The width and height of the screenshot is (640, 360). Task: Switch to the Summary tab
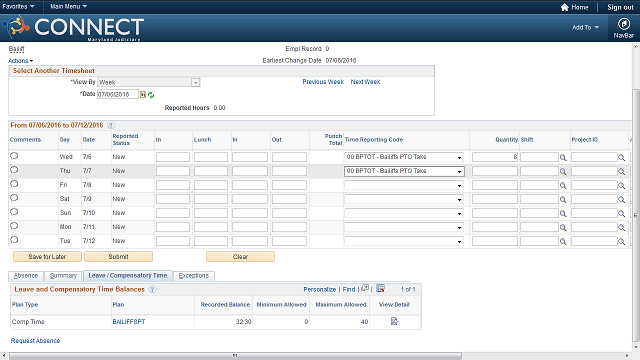[x=63, y=276]
